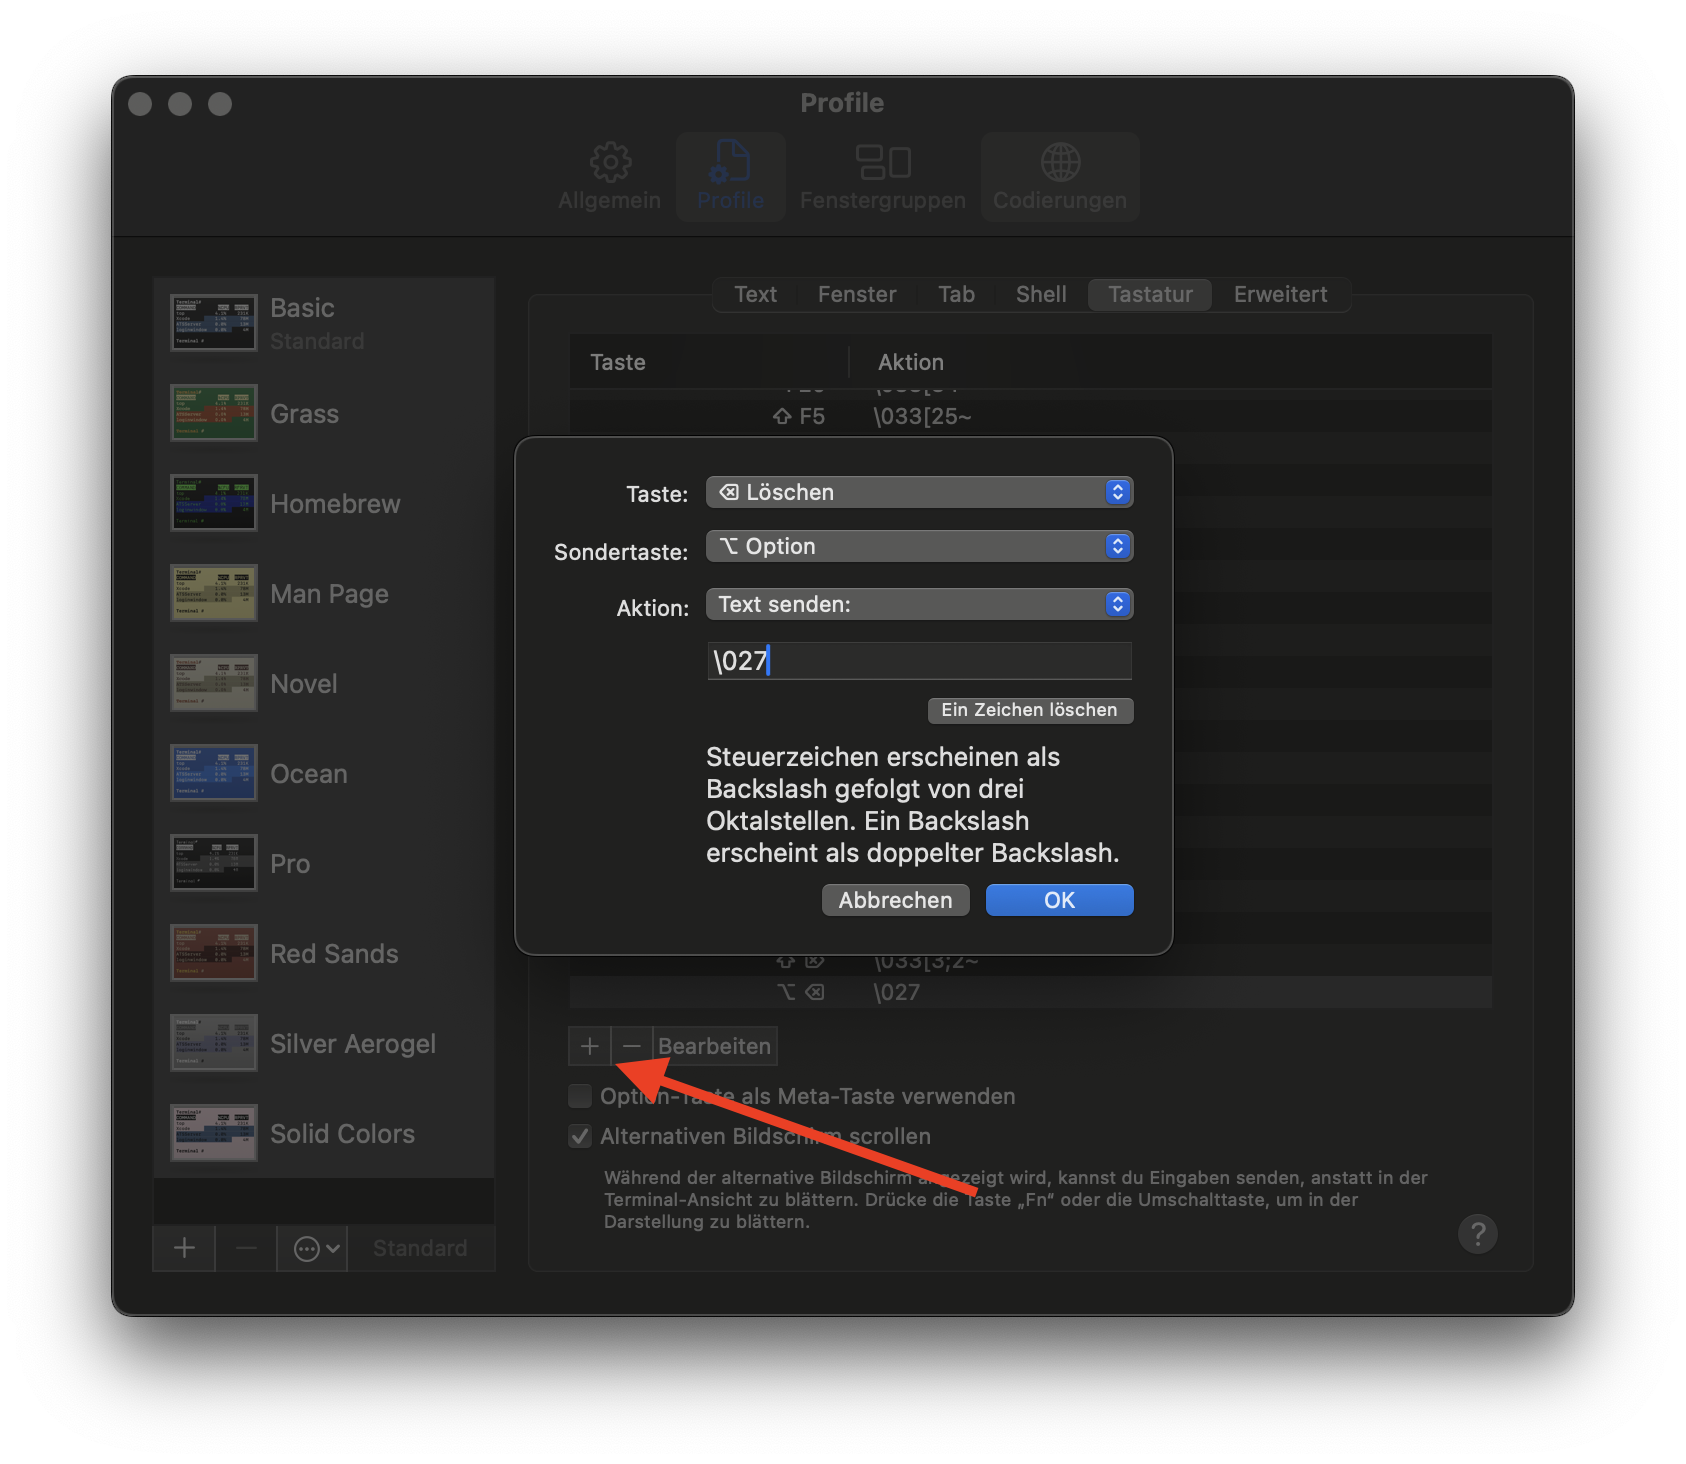
Task: Confirm the key mapping with OK
Action: [1059, 900]
